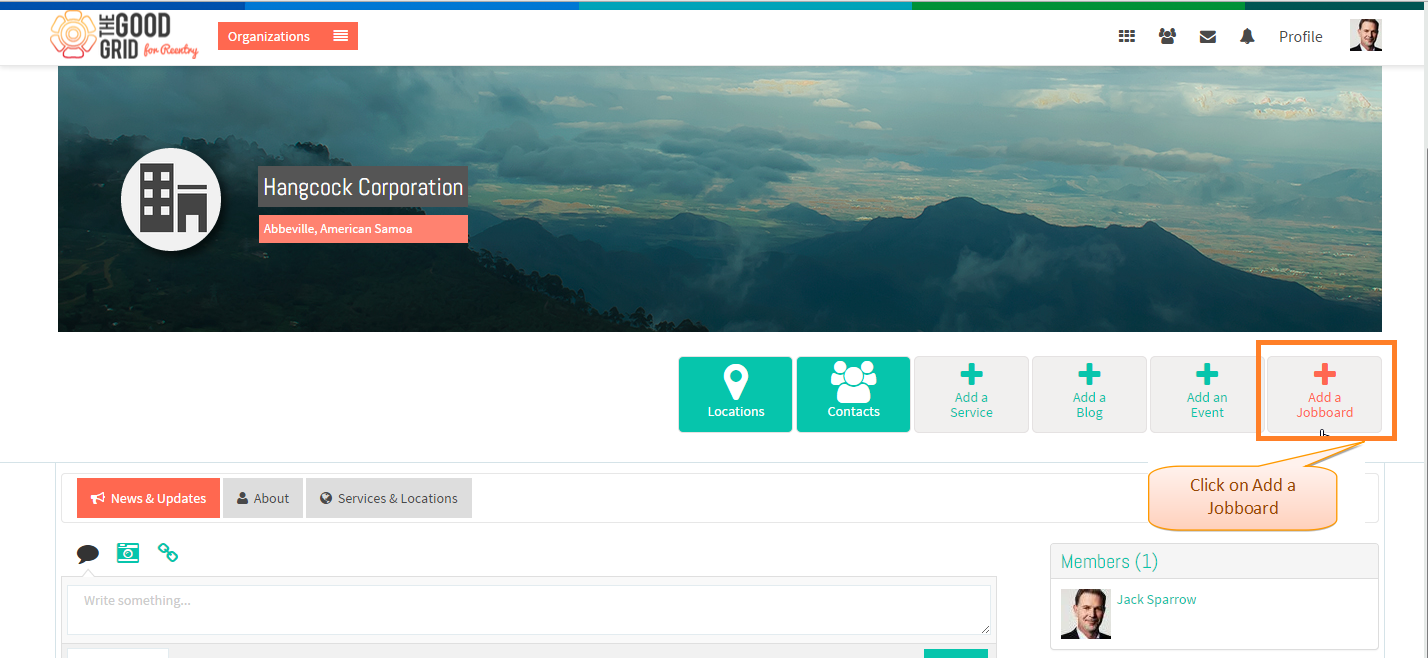
Task: Click the profile avatar in the header
Action: coord(1366,35)
